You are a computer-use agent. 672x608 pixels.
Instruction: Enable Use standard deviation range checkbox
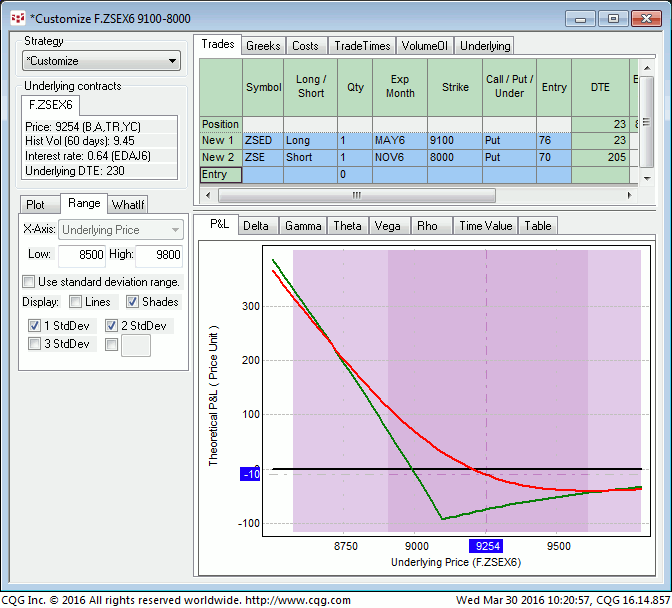pos(29,282)
